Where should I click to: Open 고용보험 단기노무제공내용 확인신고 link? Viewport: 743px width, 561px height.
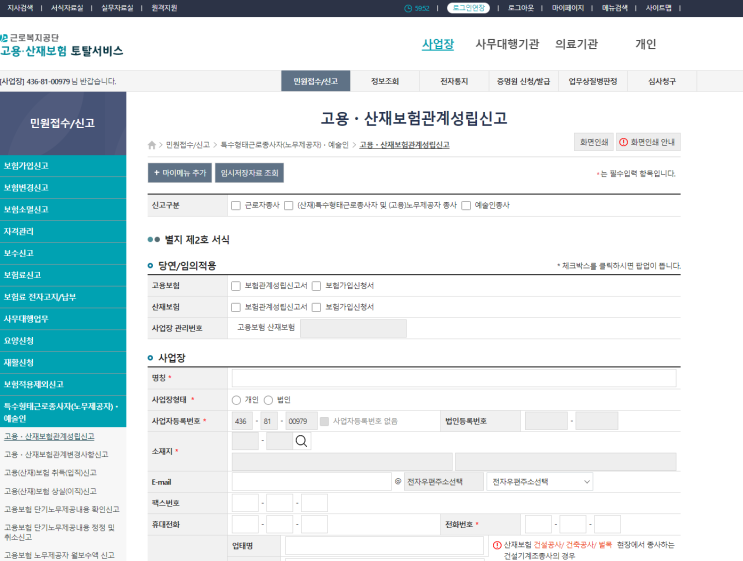62,509
